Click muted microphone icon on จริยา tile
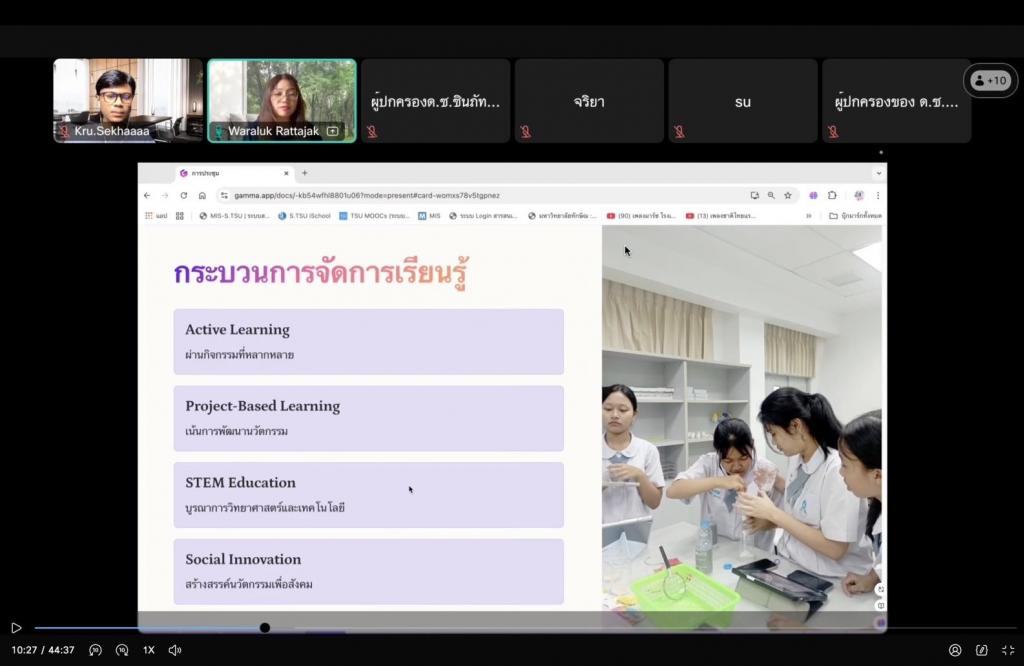This screenshot has height=666, width=1024. point(526,131)
